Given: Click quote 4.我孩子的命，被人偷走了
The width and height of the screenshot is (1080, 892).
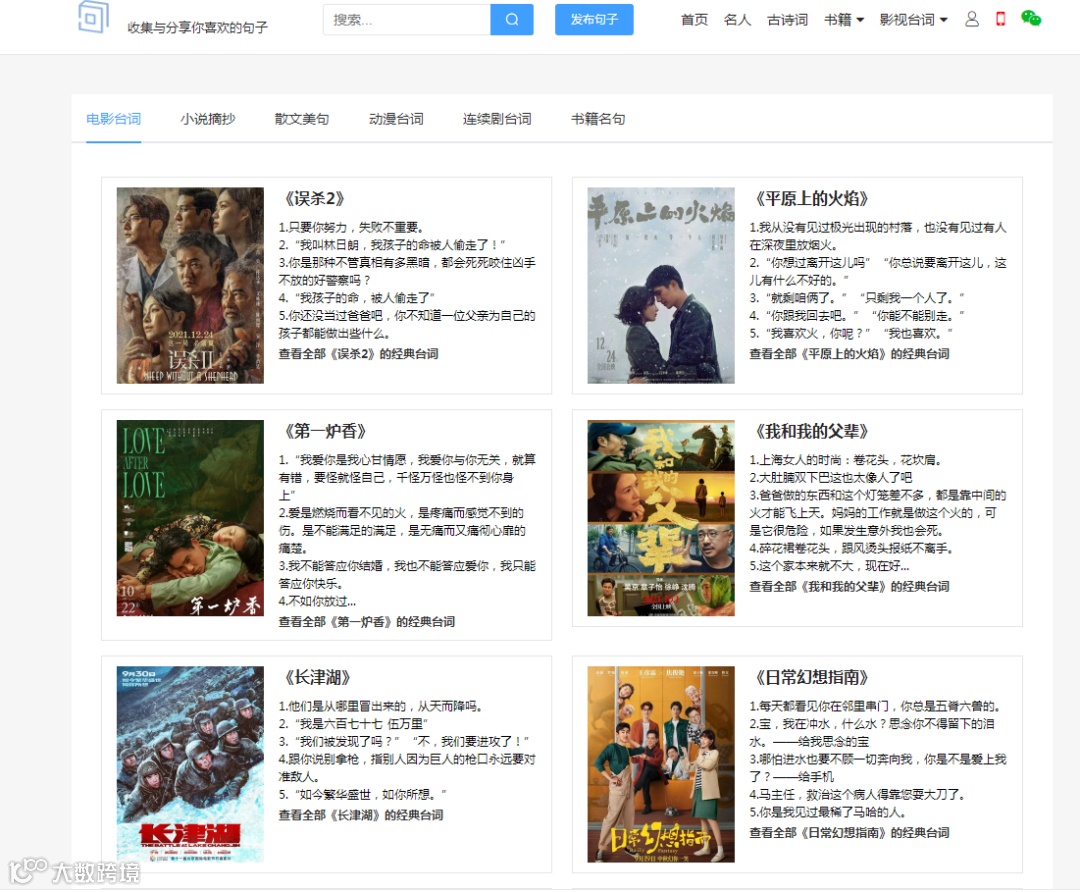Looking at the screenshot, I should tap(357, 298).
